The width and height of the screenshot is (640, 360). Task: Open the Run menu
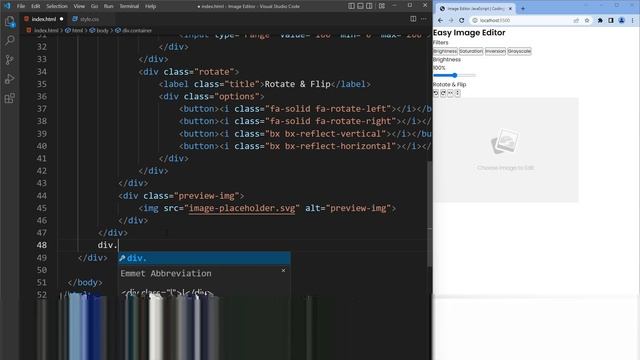[x=108, y=6]
